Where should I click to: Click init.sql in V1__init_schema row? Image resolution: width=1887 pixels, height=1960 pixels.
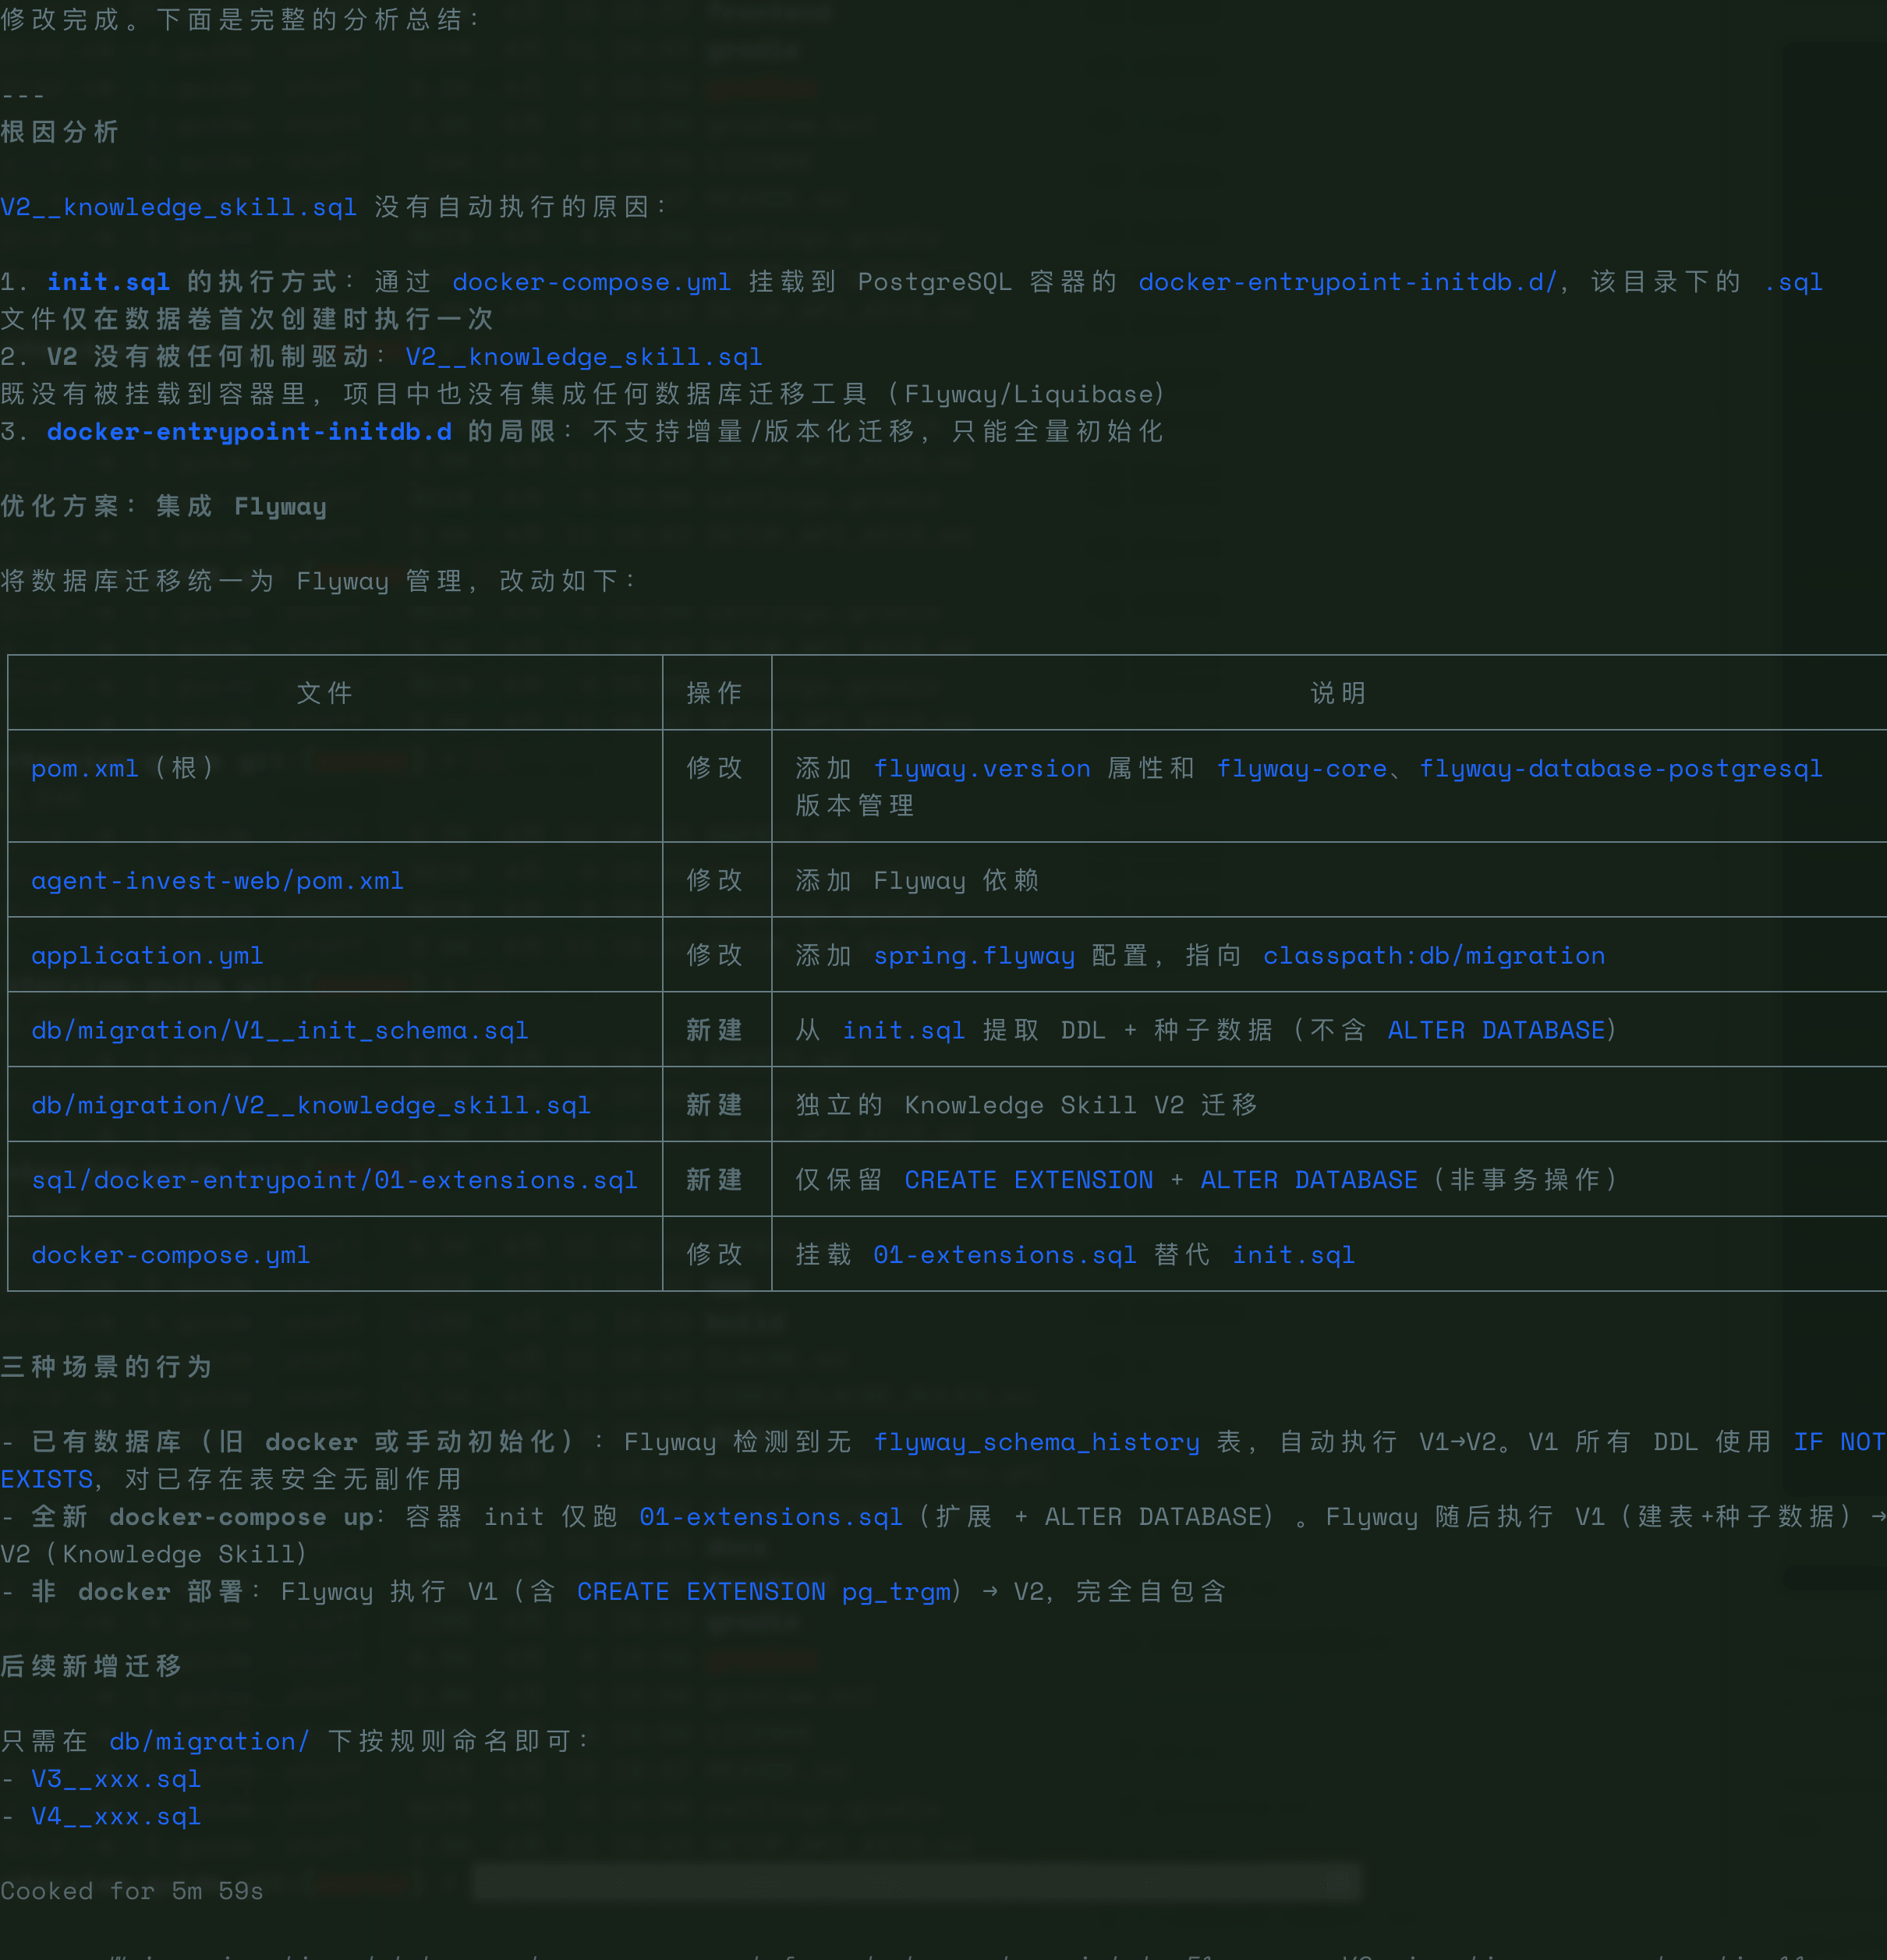(x=904, y=1030)
